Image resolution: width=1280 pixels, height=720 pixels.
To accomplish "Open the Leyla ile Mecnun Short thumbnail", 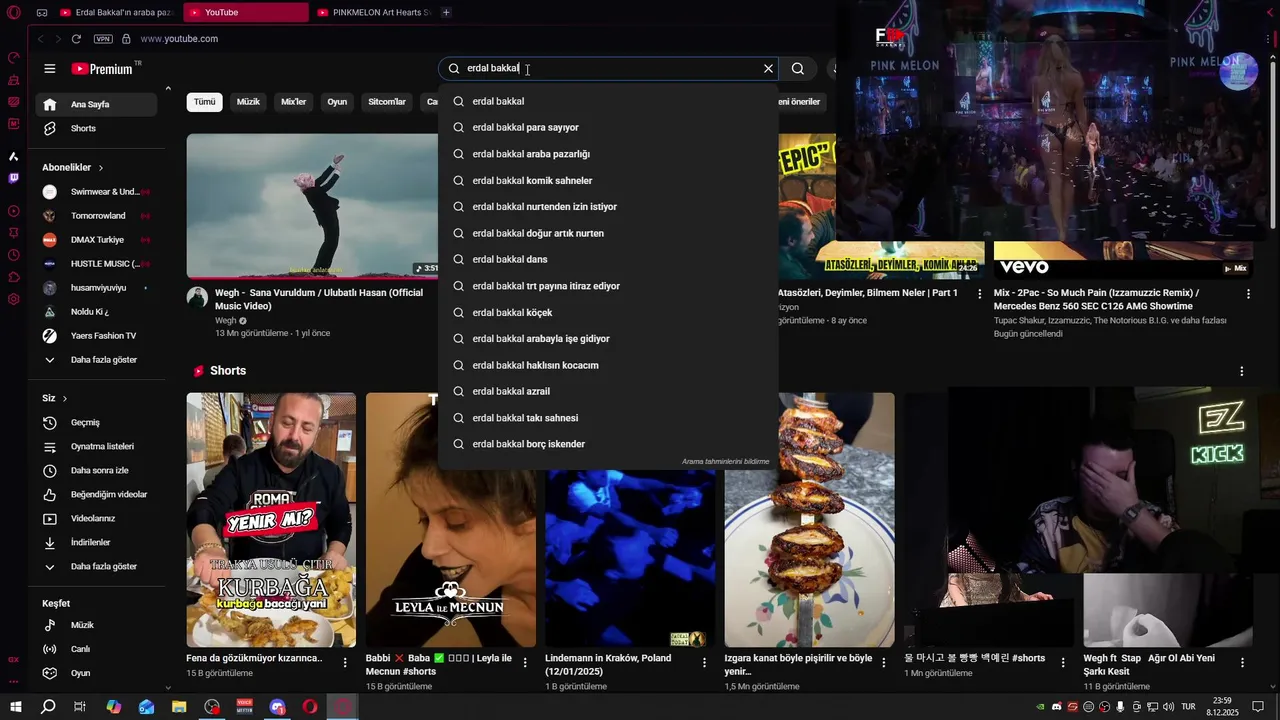I will [x=450, y=520].
